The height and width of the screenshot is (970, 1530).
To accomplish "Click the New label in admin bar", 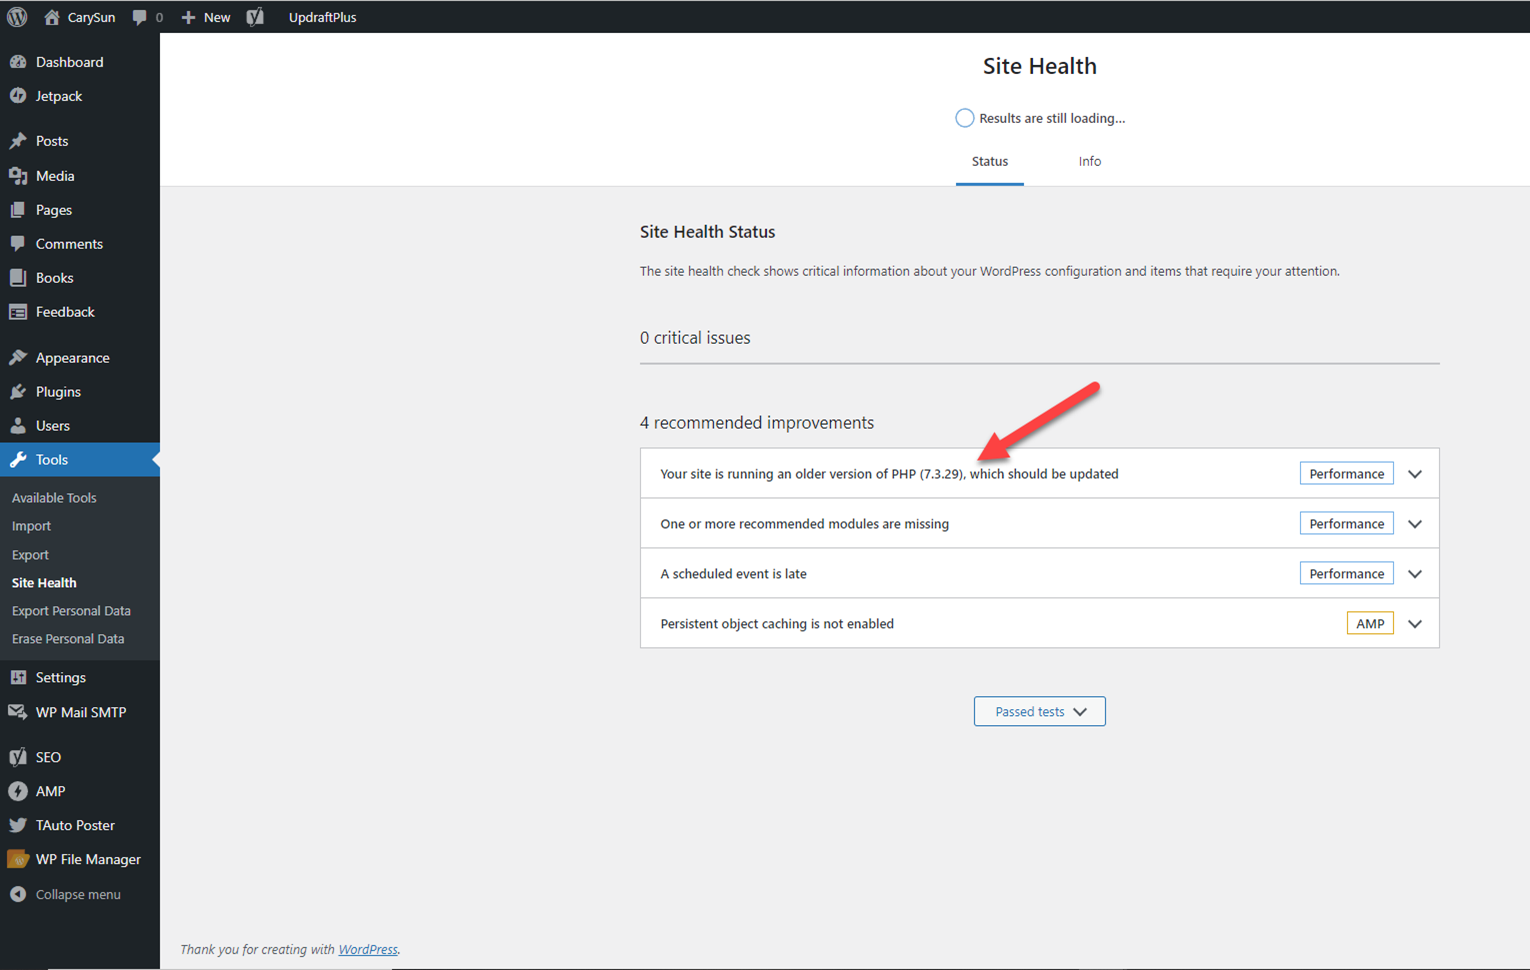I will [x=217, y=17].
